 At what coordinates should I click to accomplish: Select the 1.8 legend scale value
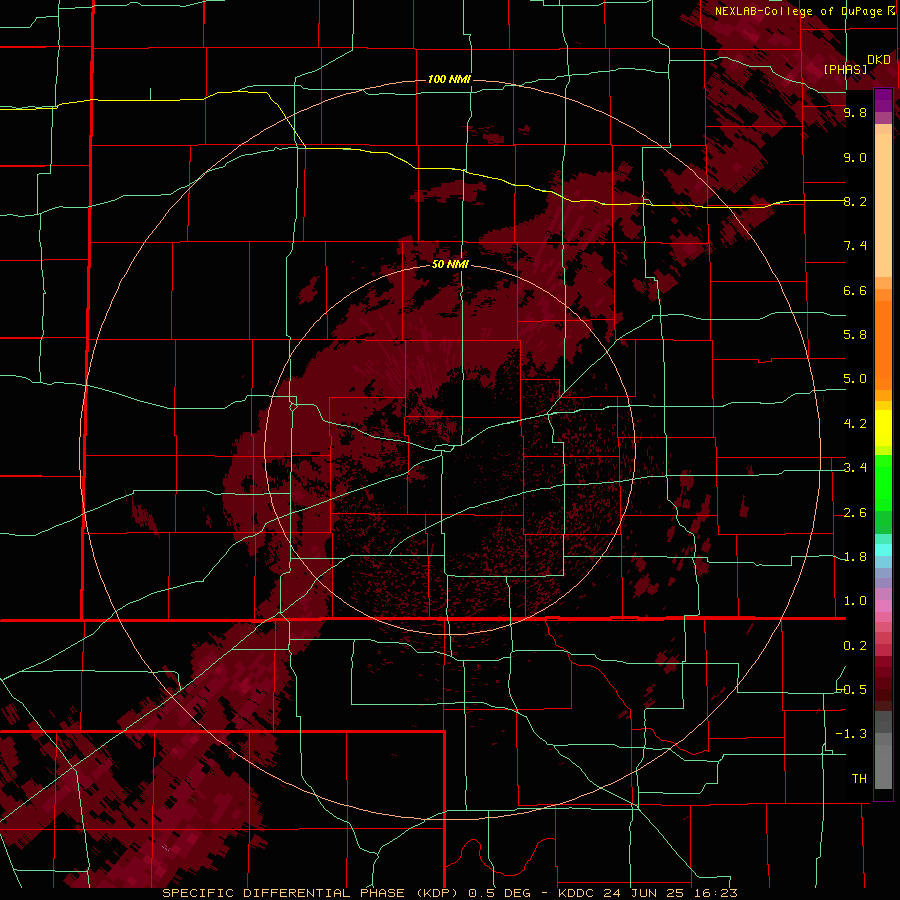[855, 557]
